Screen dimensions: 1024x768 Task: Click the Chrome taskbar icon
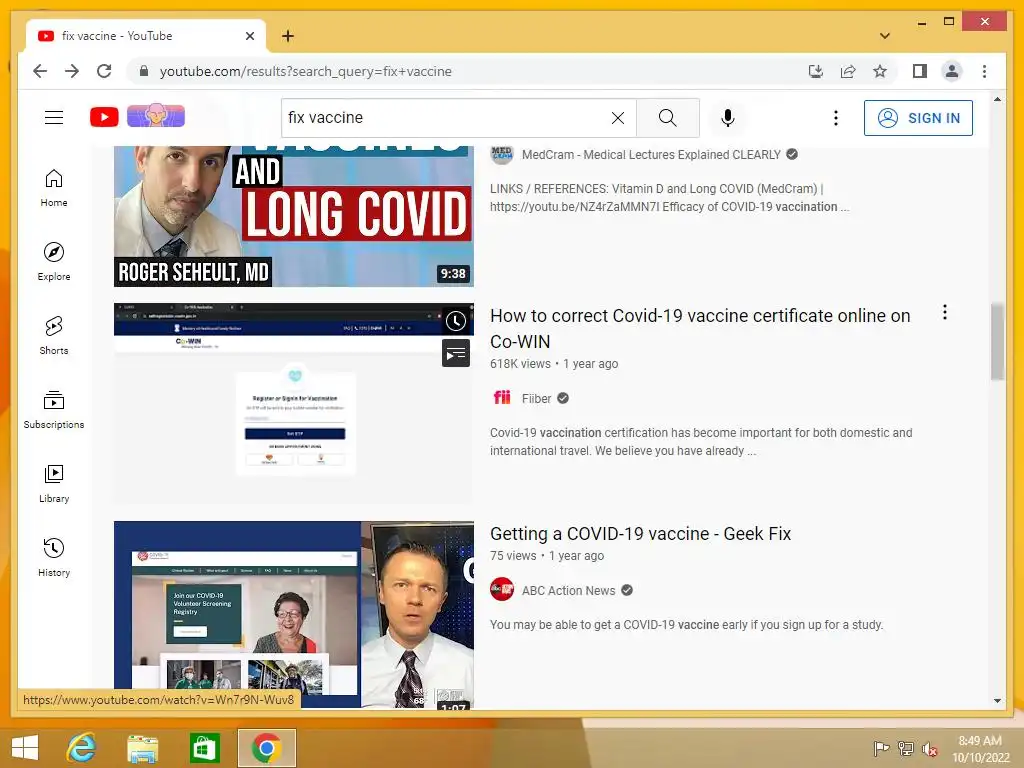pyautogui.click(x=266, y=748)
